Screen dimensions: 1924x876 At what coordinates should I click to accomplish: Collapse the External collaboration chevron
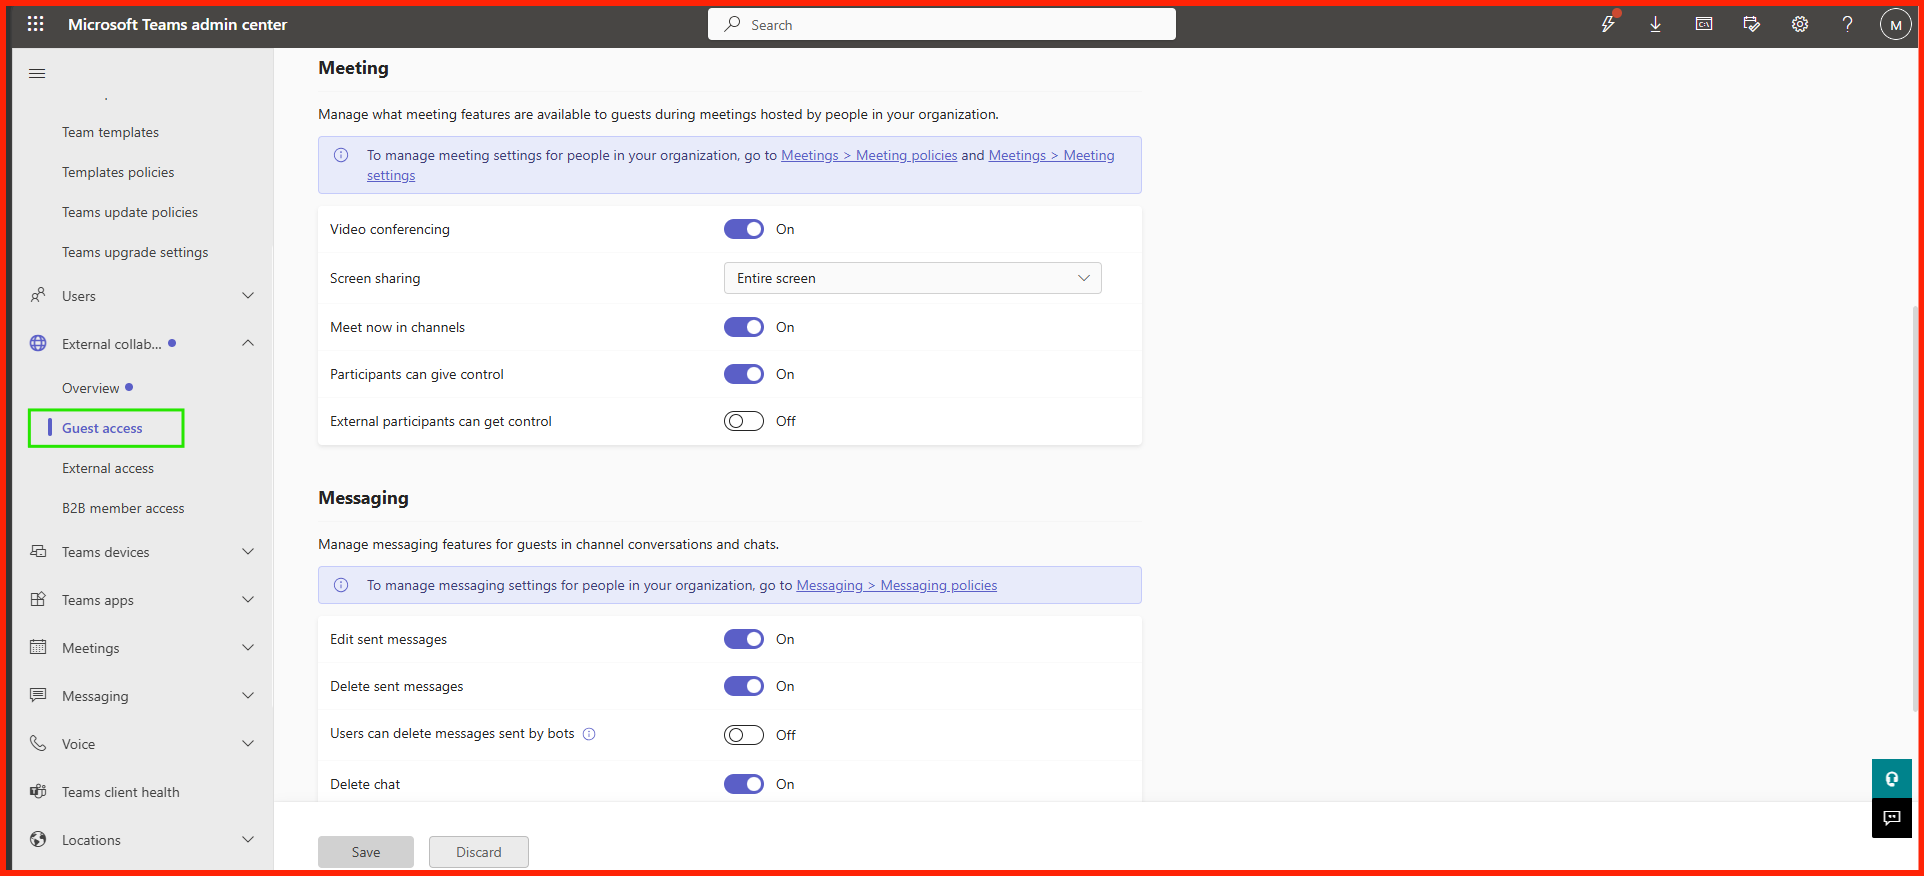pos(248,343)
